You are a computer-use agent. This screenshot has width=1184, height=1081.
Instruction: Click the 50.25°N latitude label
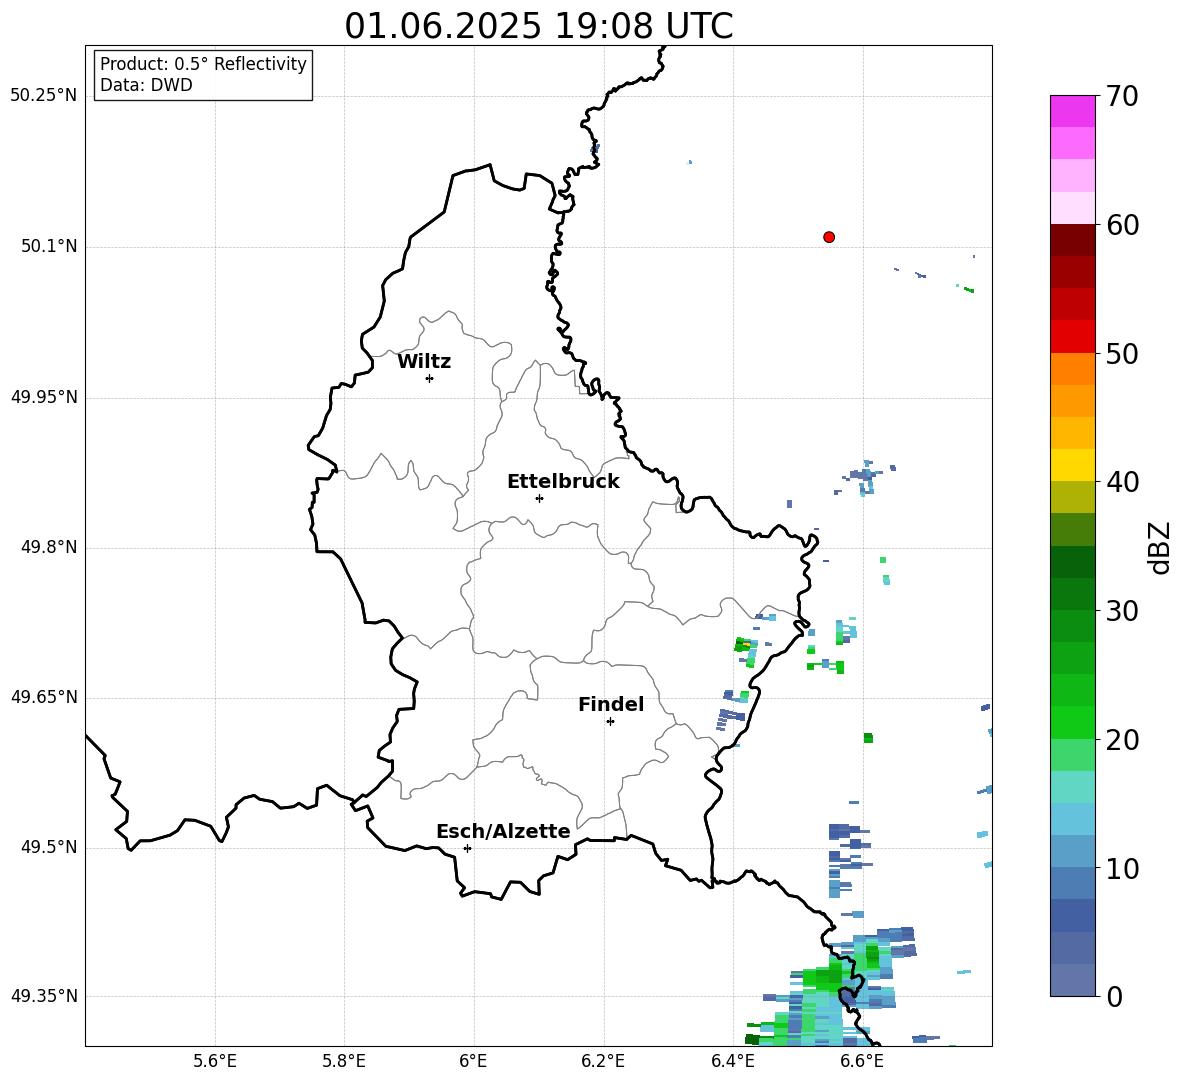pos(44,96)
